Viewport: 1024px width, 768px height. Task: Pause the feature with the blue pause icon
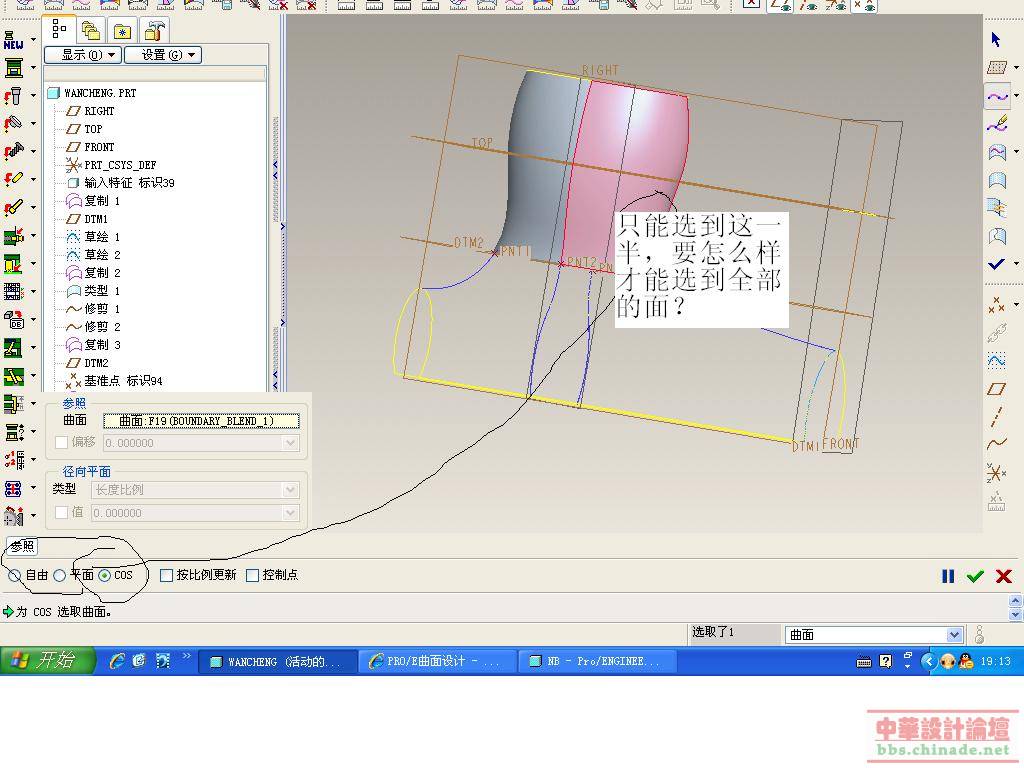tap(948, 576)
